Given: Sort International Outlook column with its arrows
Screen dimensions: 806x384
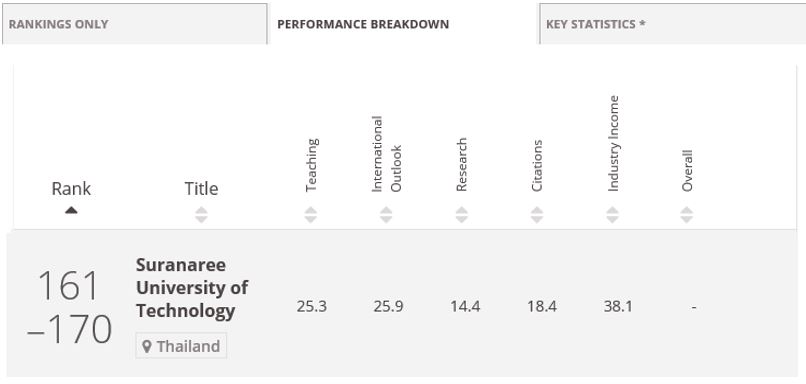Looking at the screenshot, I should [386, 214].
